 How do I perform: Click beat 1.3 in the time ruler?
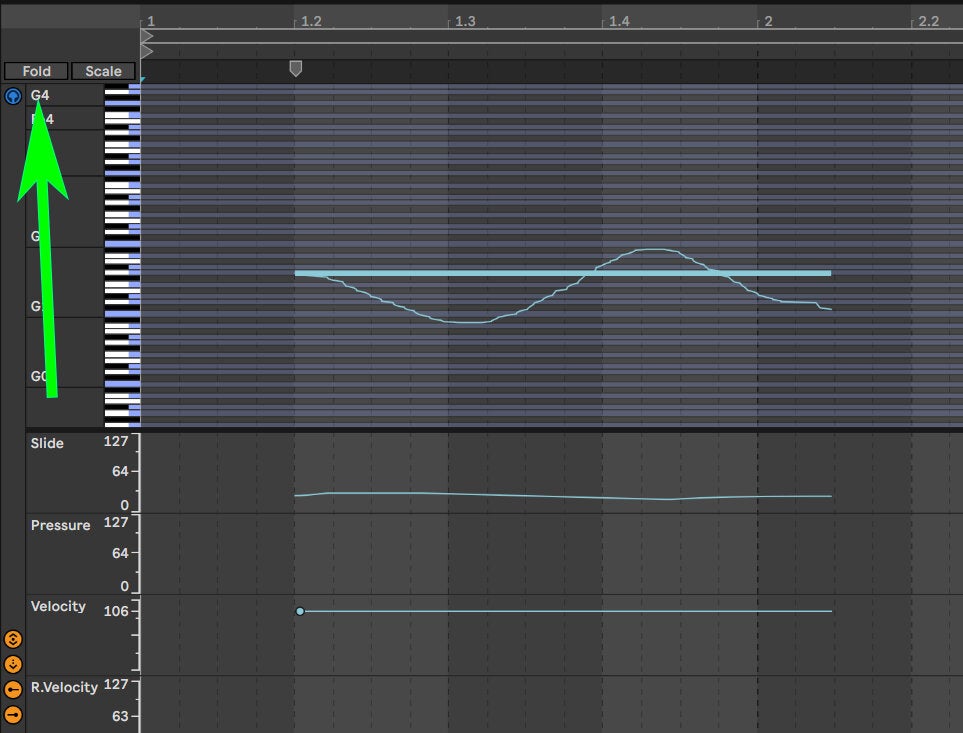pos(465,21)
